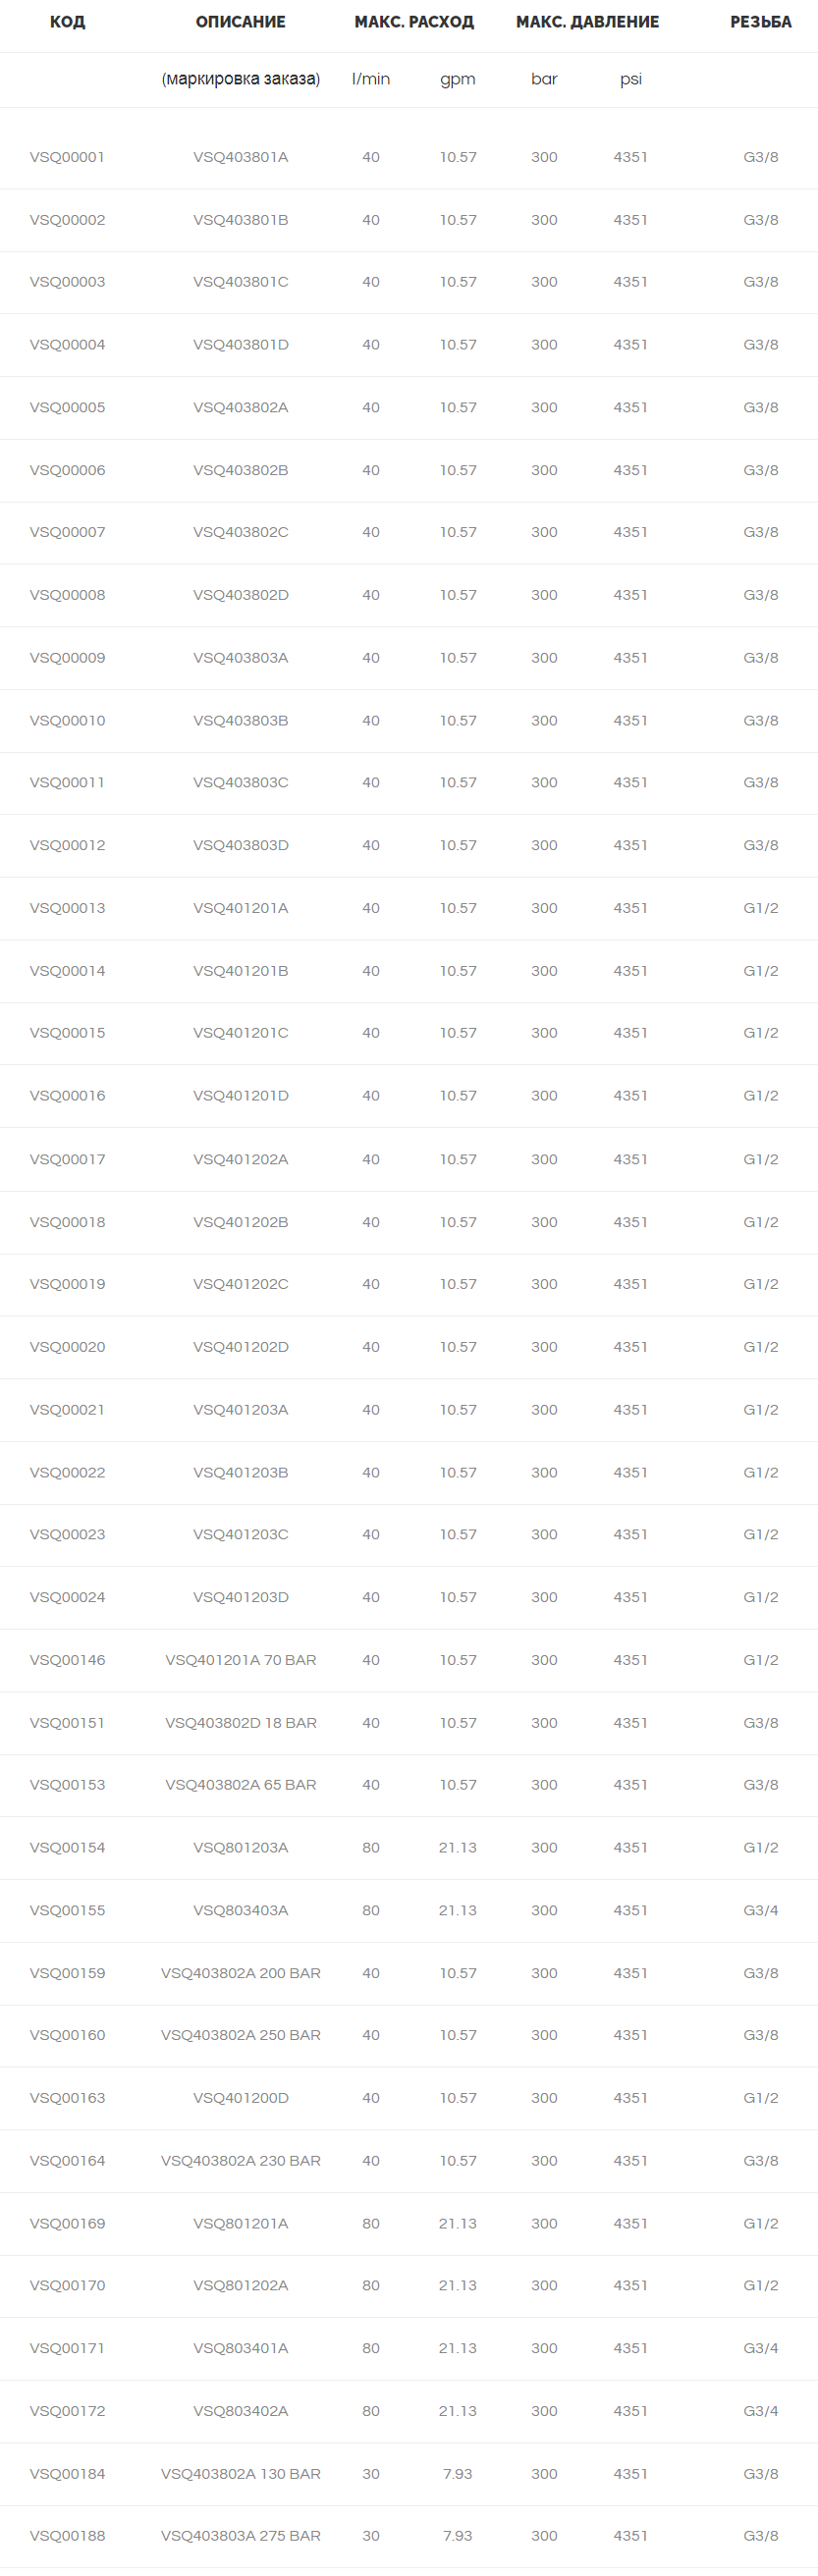This screenshot has width=818, height=2576.
Task: Click code VSQ00154 in the table
Action: [x=67, y=1847]
